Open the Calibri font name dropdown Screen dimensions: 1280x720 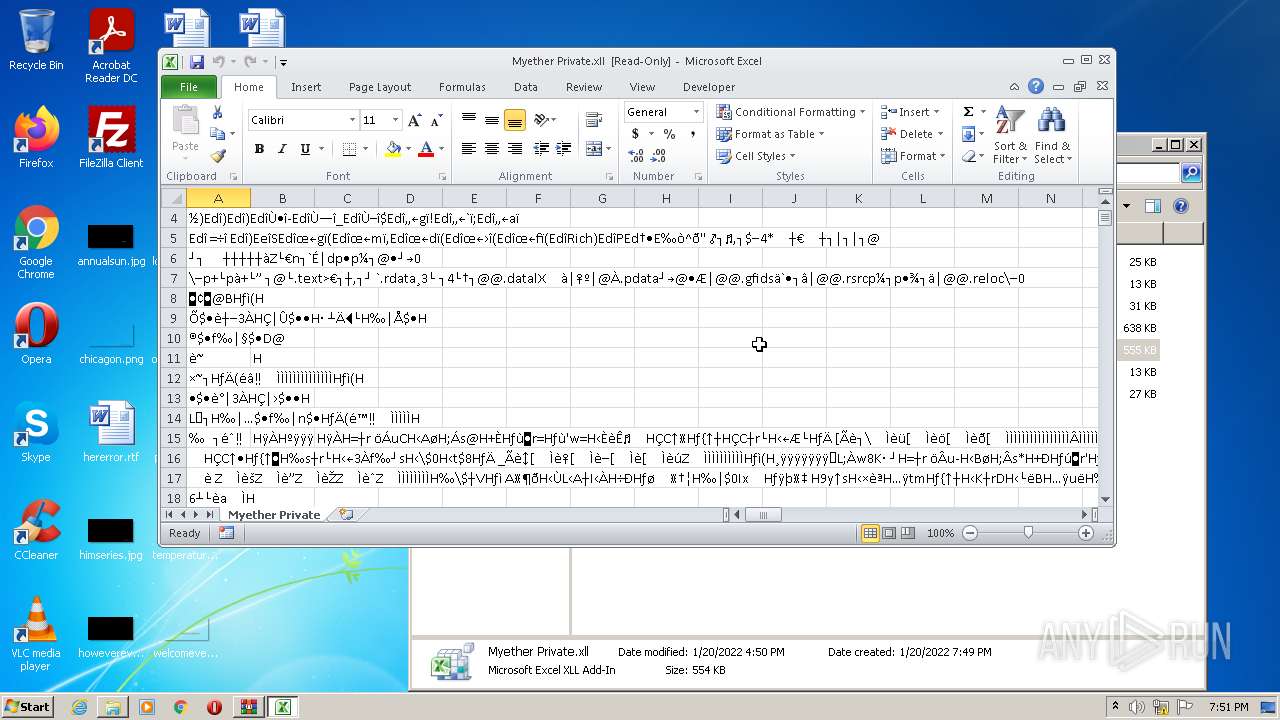click(x=352, y=120)
